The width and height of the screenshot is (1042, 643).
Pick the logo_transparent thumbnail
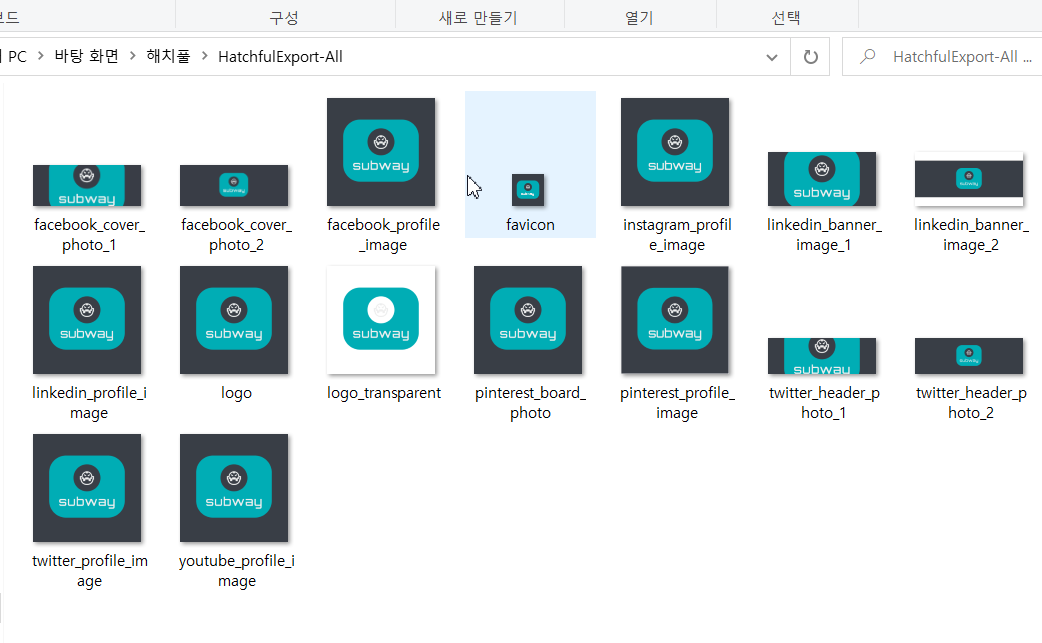click(381, 320)
